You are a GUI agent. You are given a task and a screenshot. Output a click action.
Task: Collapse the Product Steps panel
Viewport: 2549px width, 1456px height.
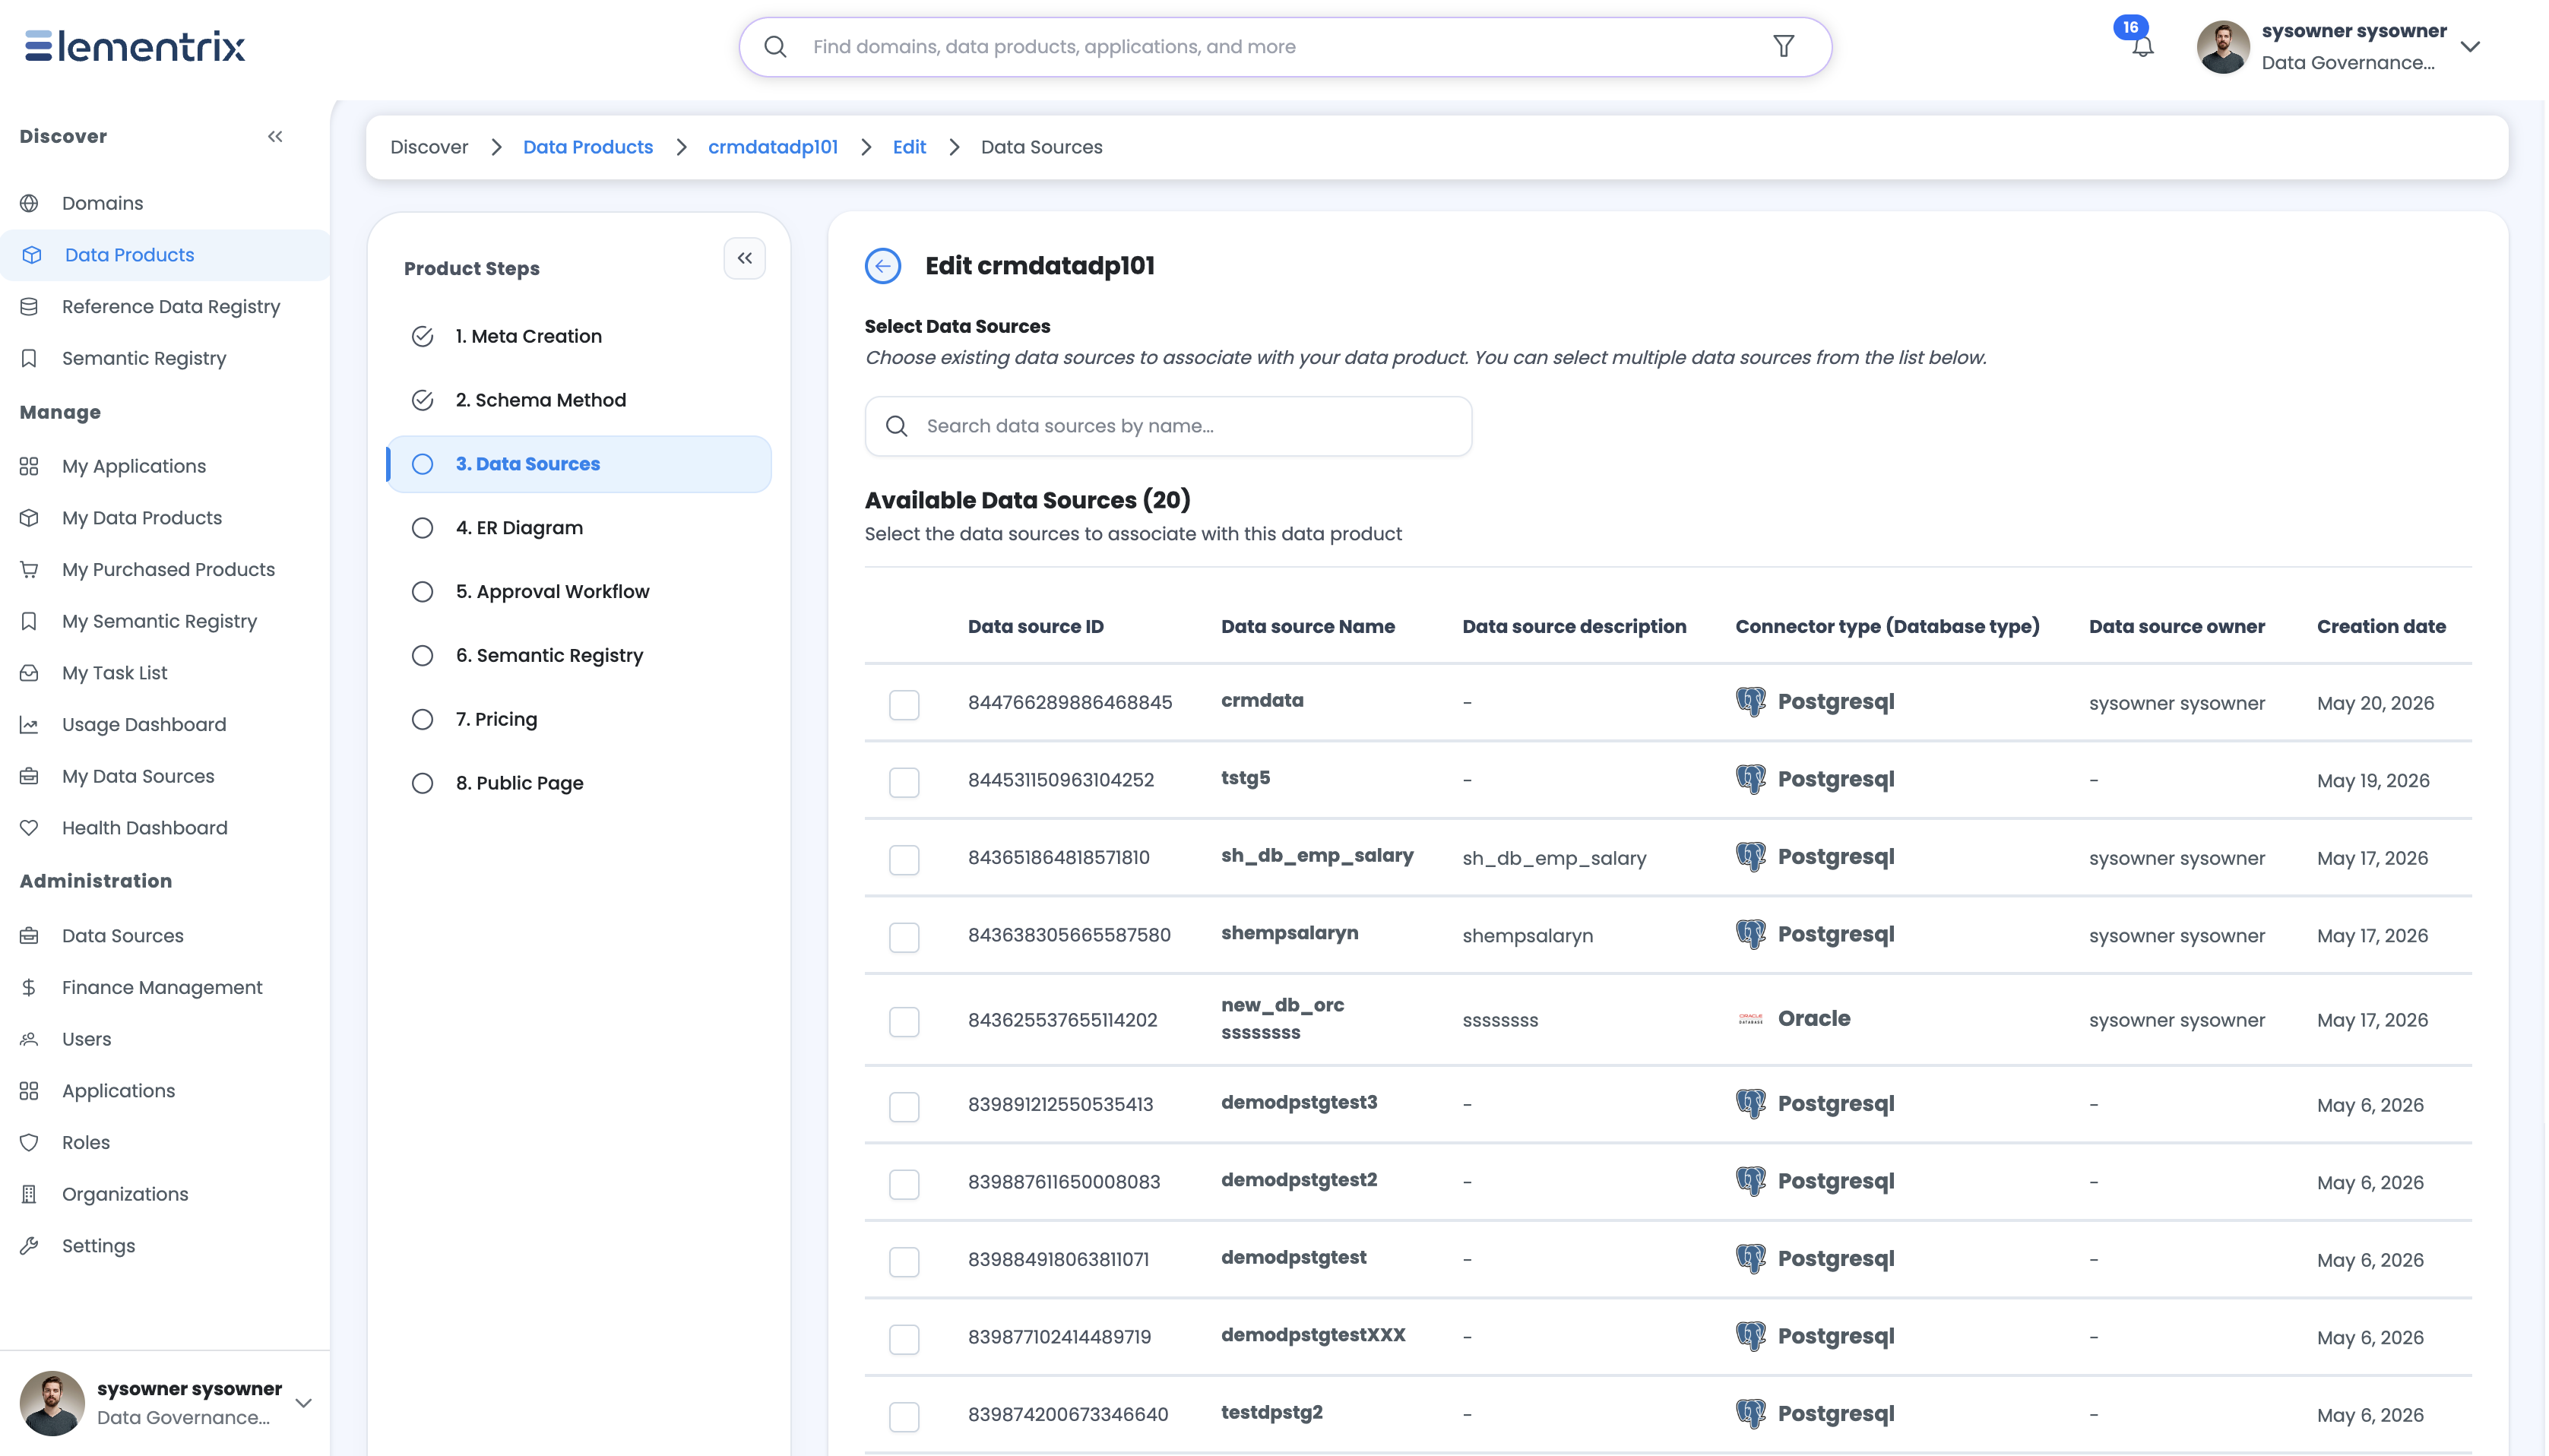[x=744, y=258]
